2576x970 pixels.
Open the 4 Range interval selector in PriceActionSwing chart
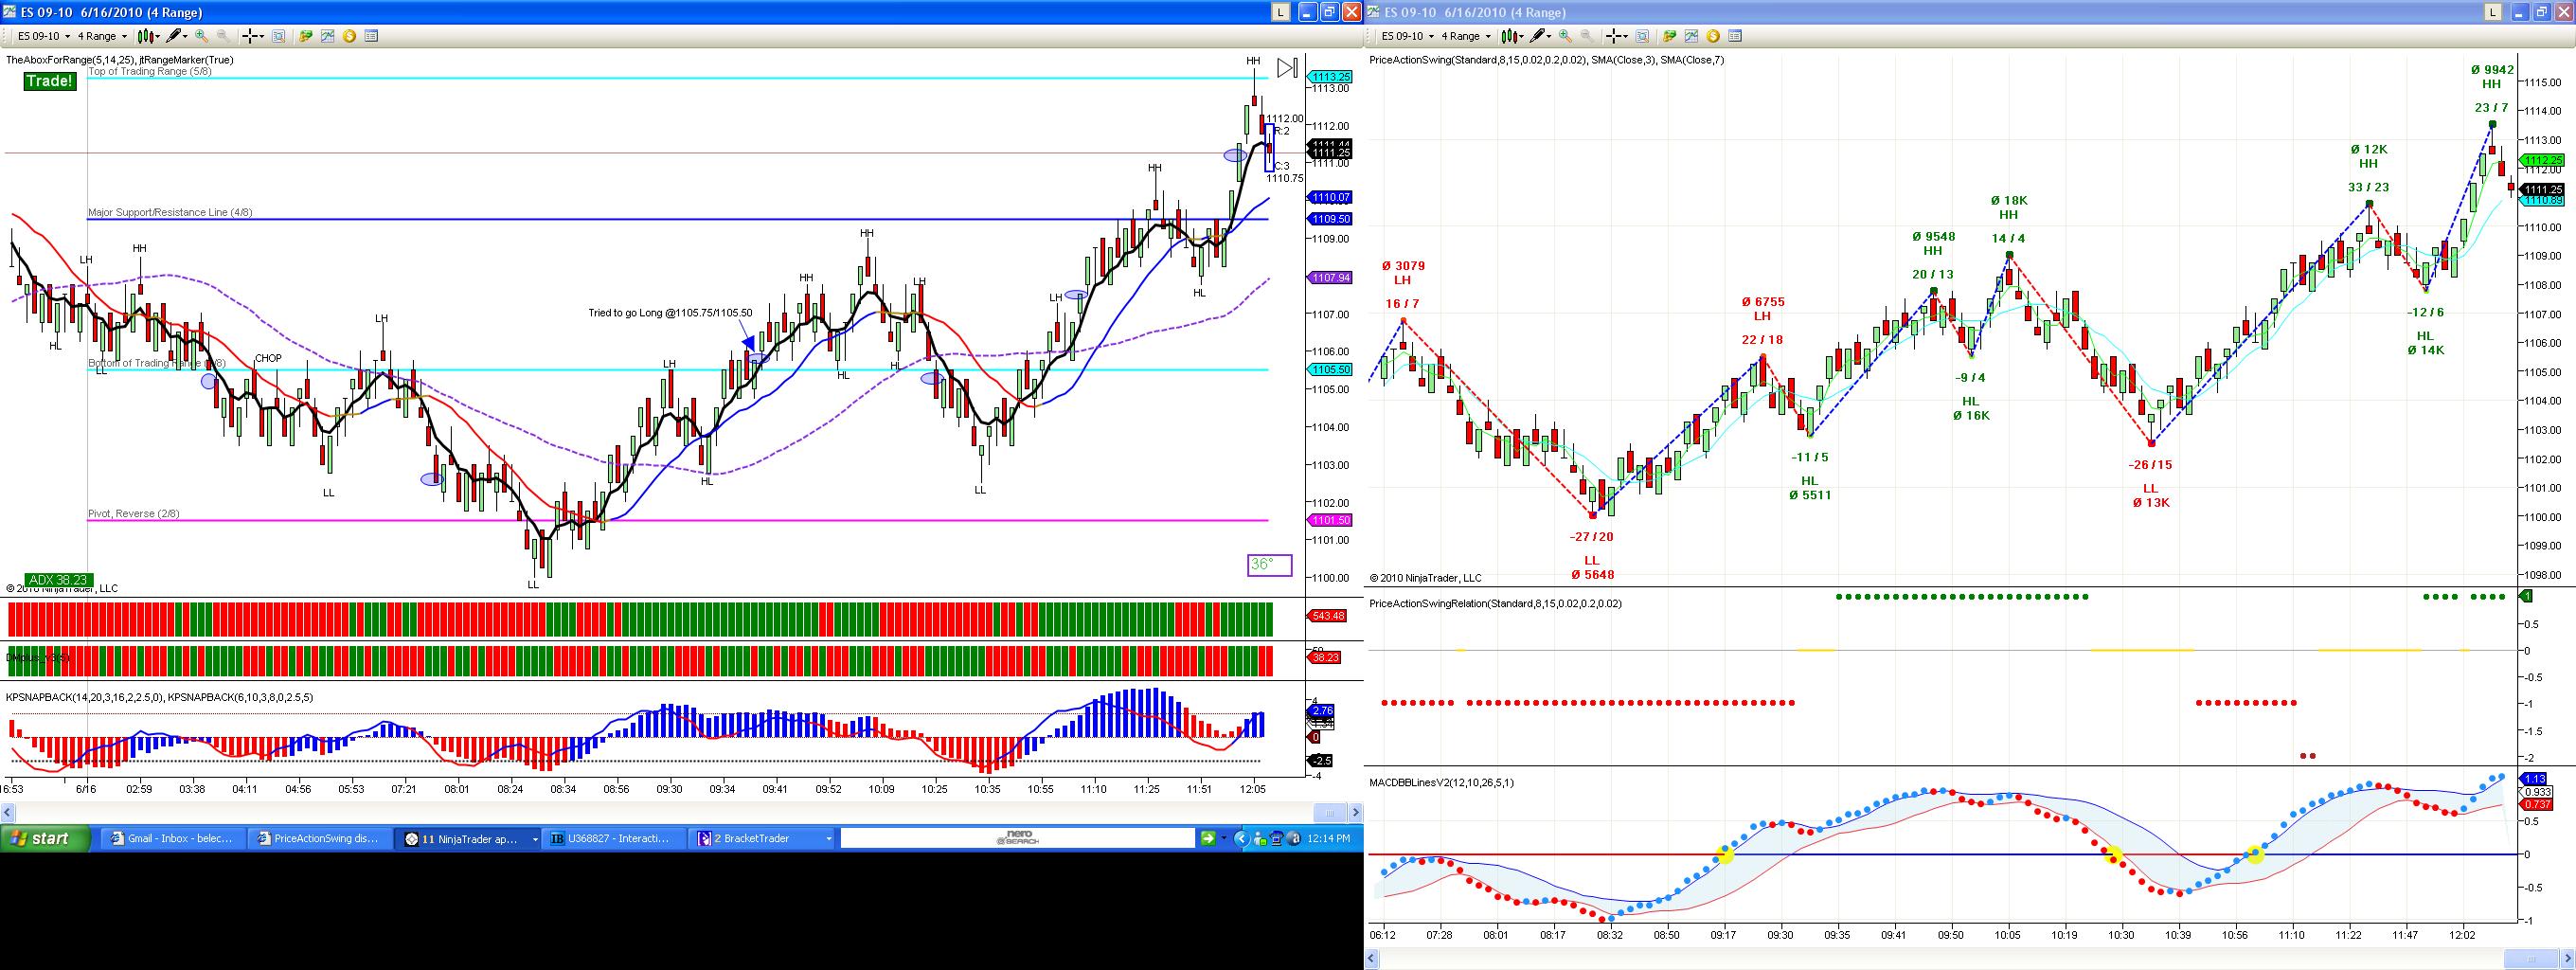click(1467, 36)
